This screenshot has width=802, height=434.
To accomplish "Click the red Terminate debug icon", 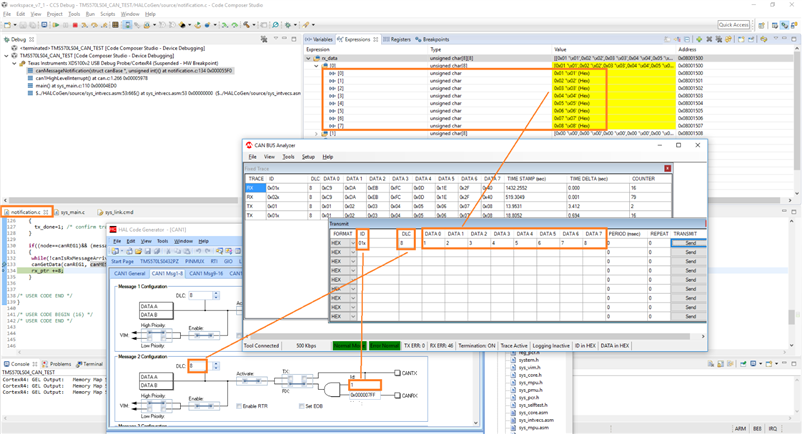I will point(75,25).
